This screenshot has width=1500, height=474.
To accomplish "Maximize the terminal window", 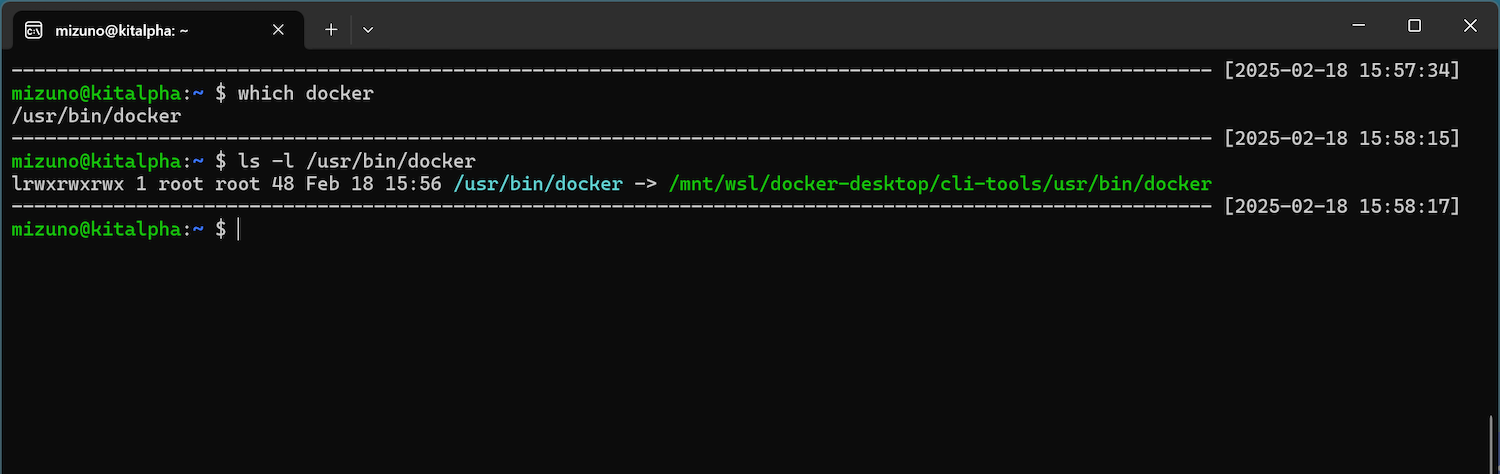I will pos(1414,25).
